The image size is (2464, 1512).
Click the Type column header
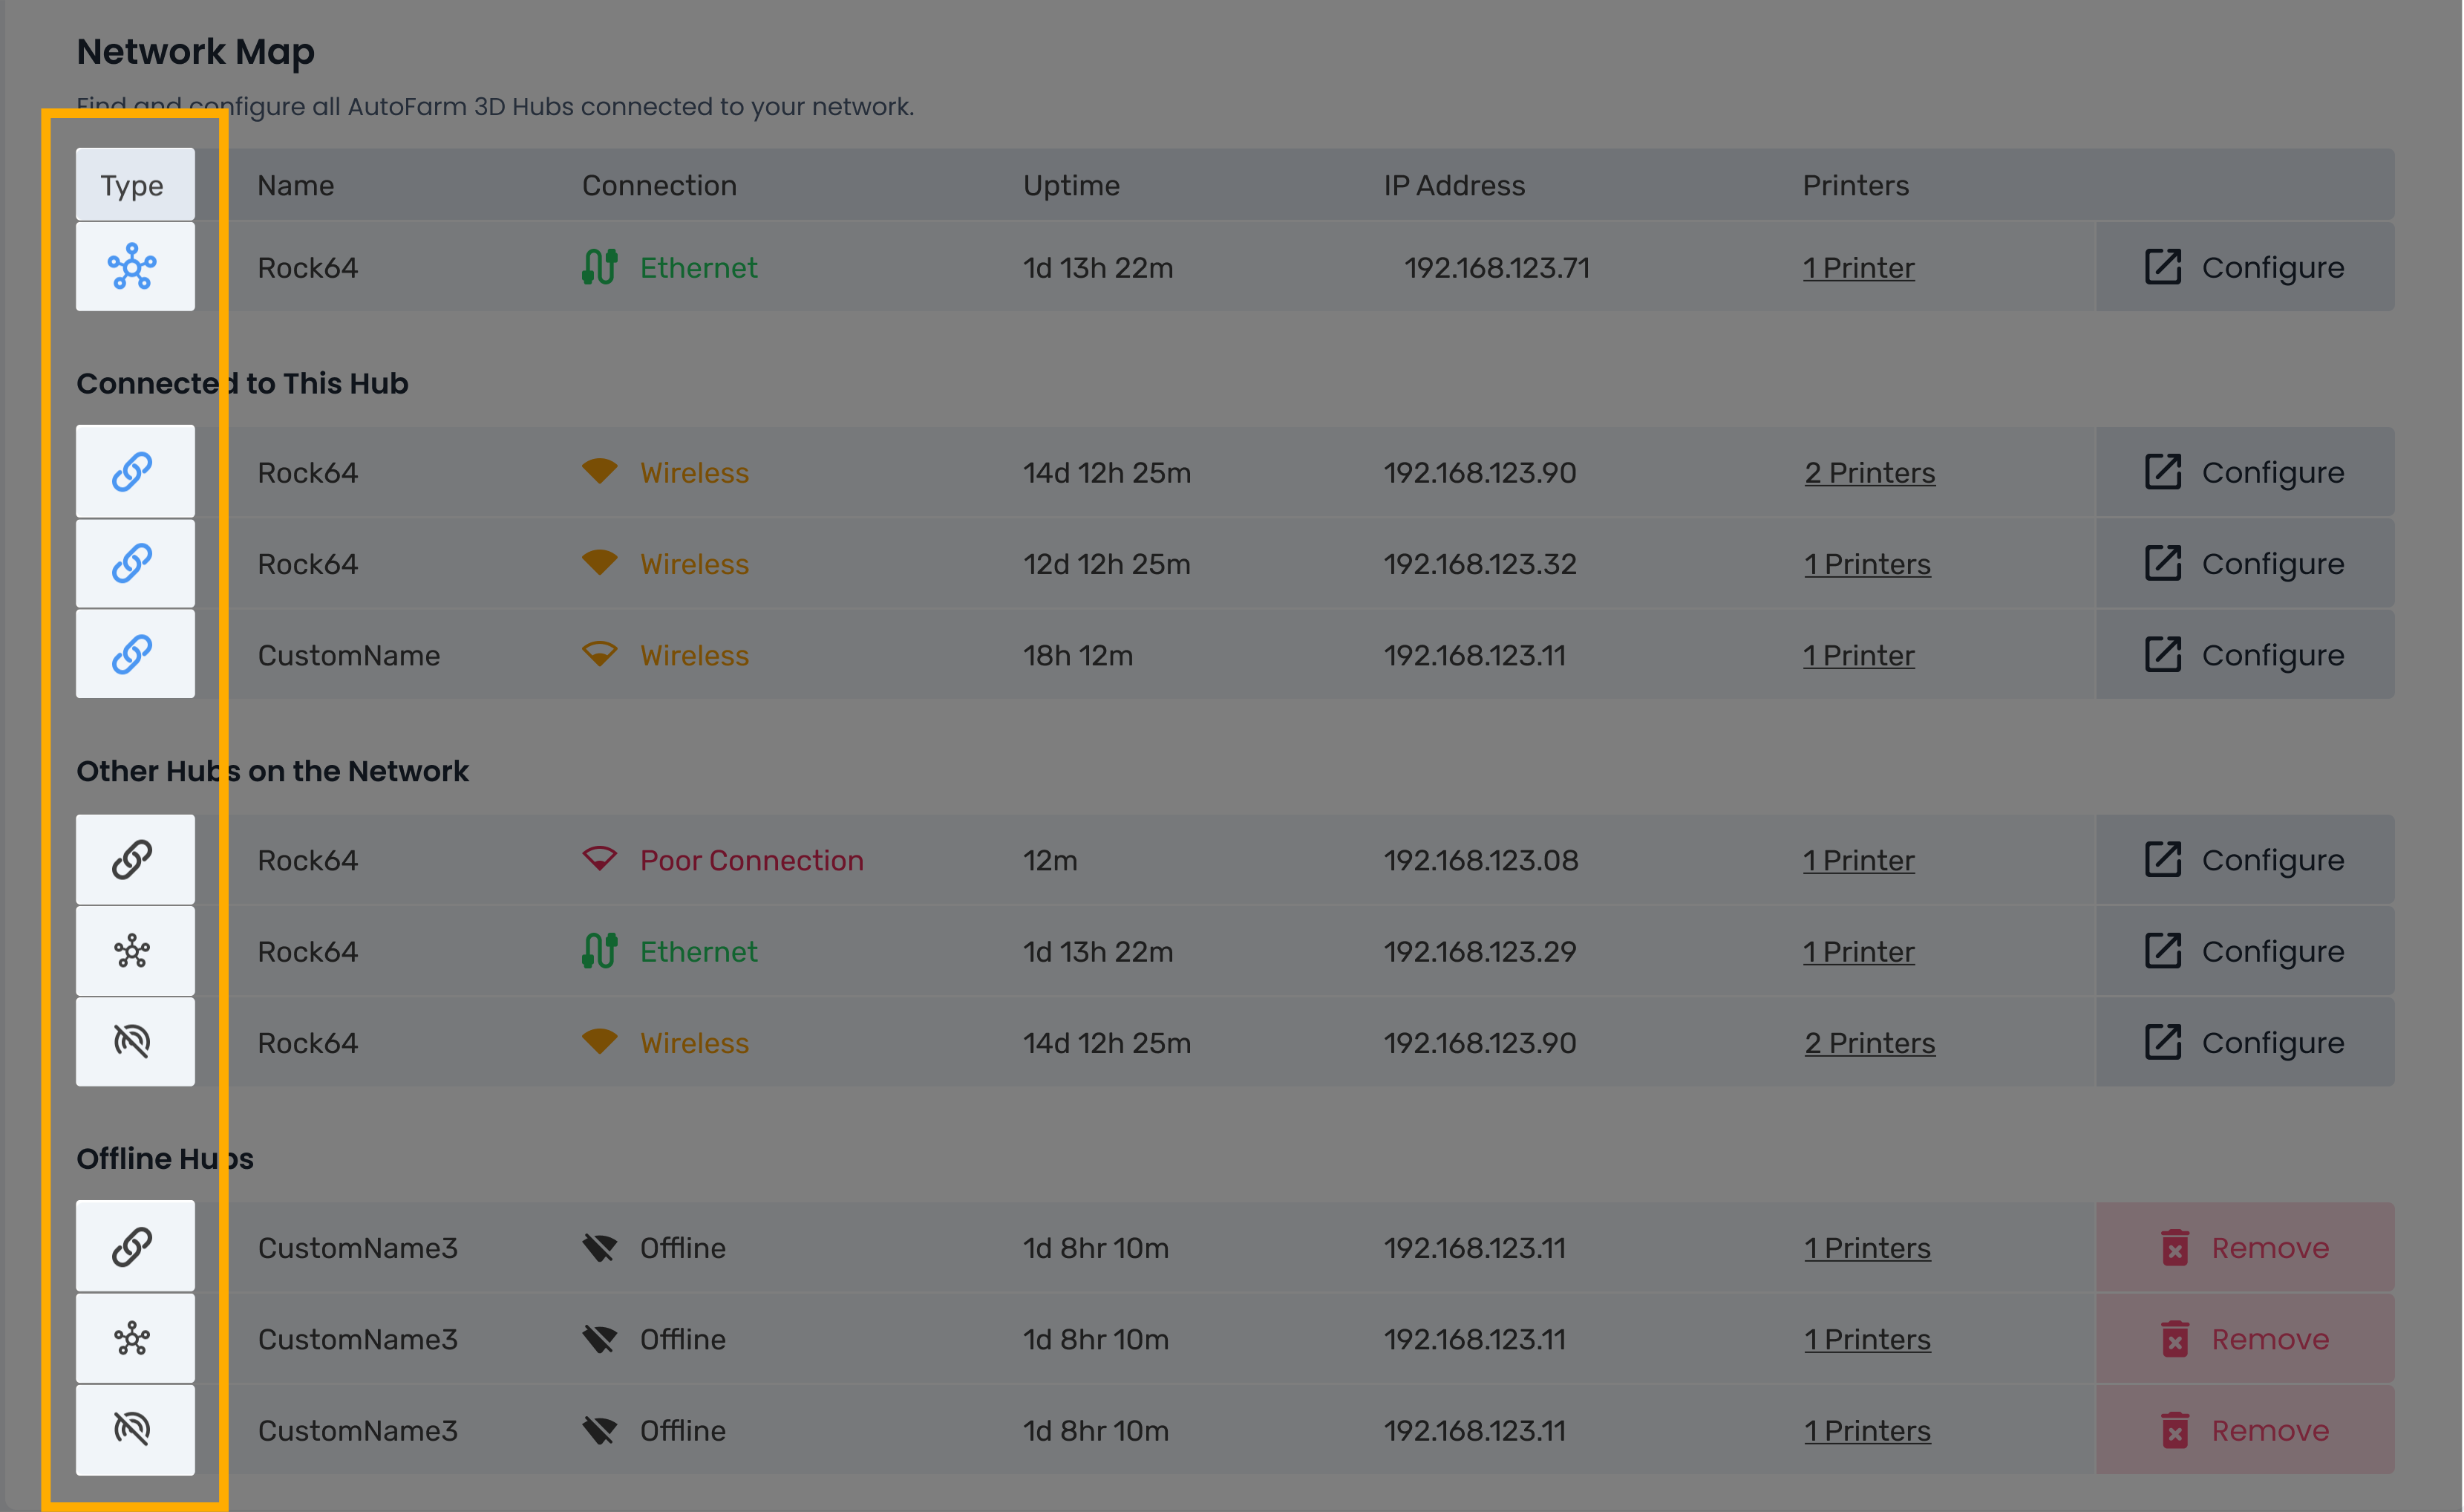(132, 185)
